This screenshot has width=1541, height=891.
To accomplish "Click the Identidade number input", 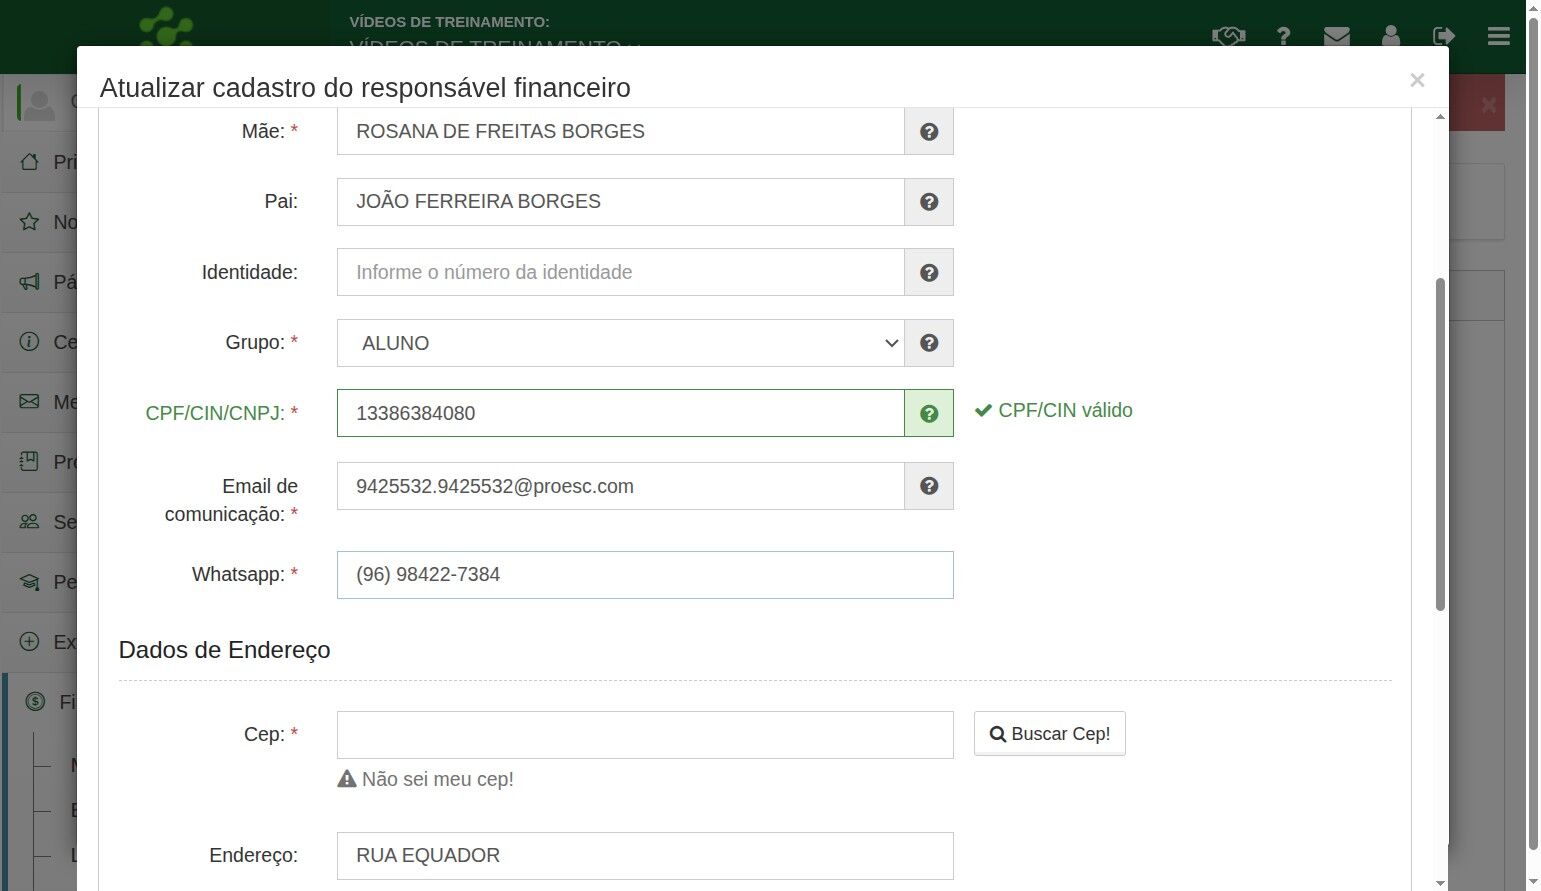I will (620, 273).
